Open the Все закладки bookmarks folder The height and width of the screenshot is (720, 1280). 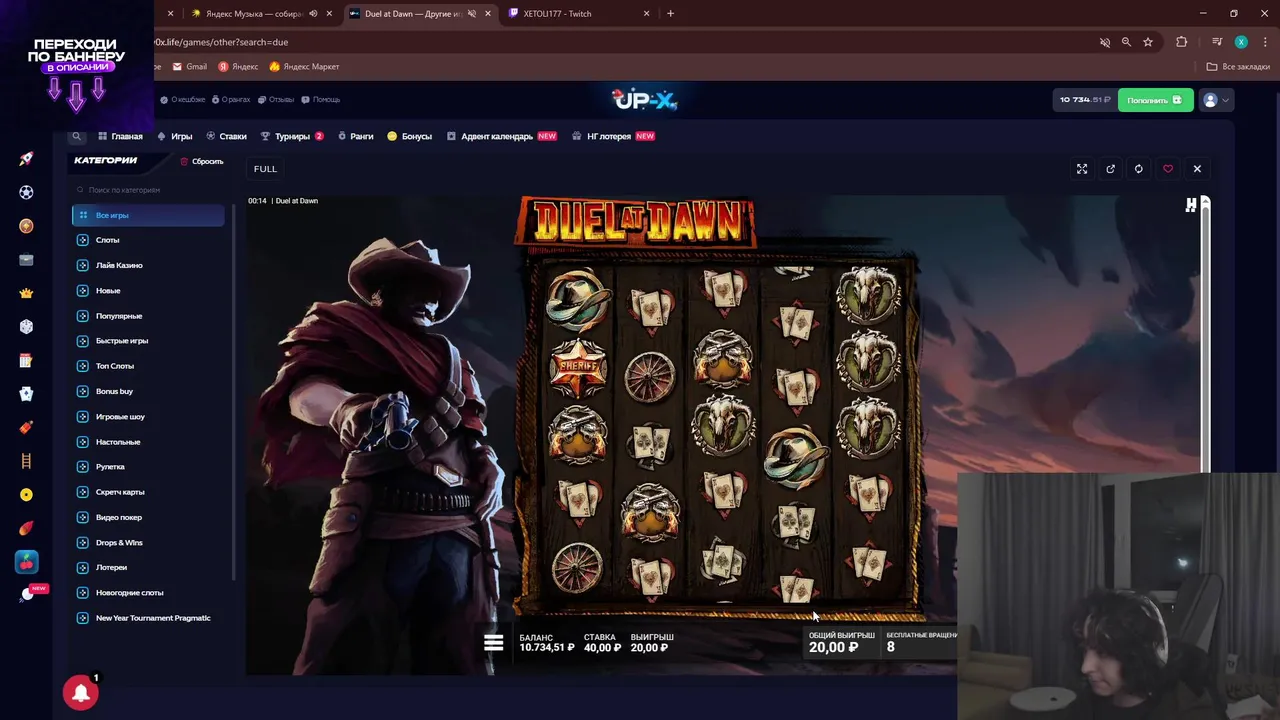coord(1238,67)
